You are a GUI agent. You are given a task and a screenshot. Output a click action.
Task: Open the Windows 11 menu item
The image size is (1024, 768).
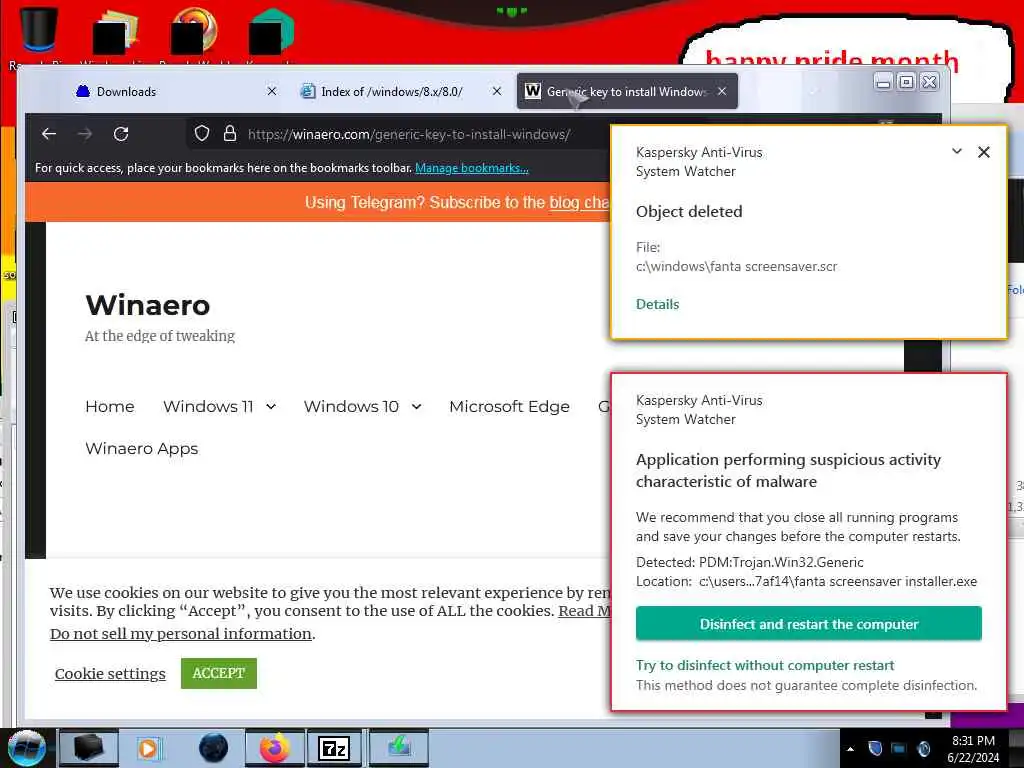coord(208,406)
